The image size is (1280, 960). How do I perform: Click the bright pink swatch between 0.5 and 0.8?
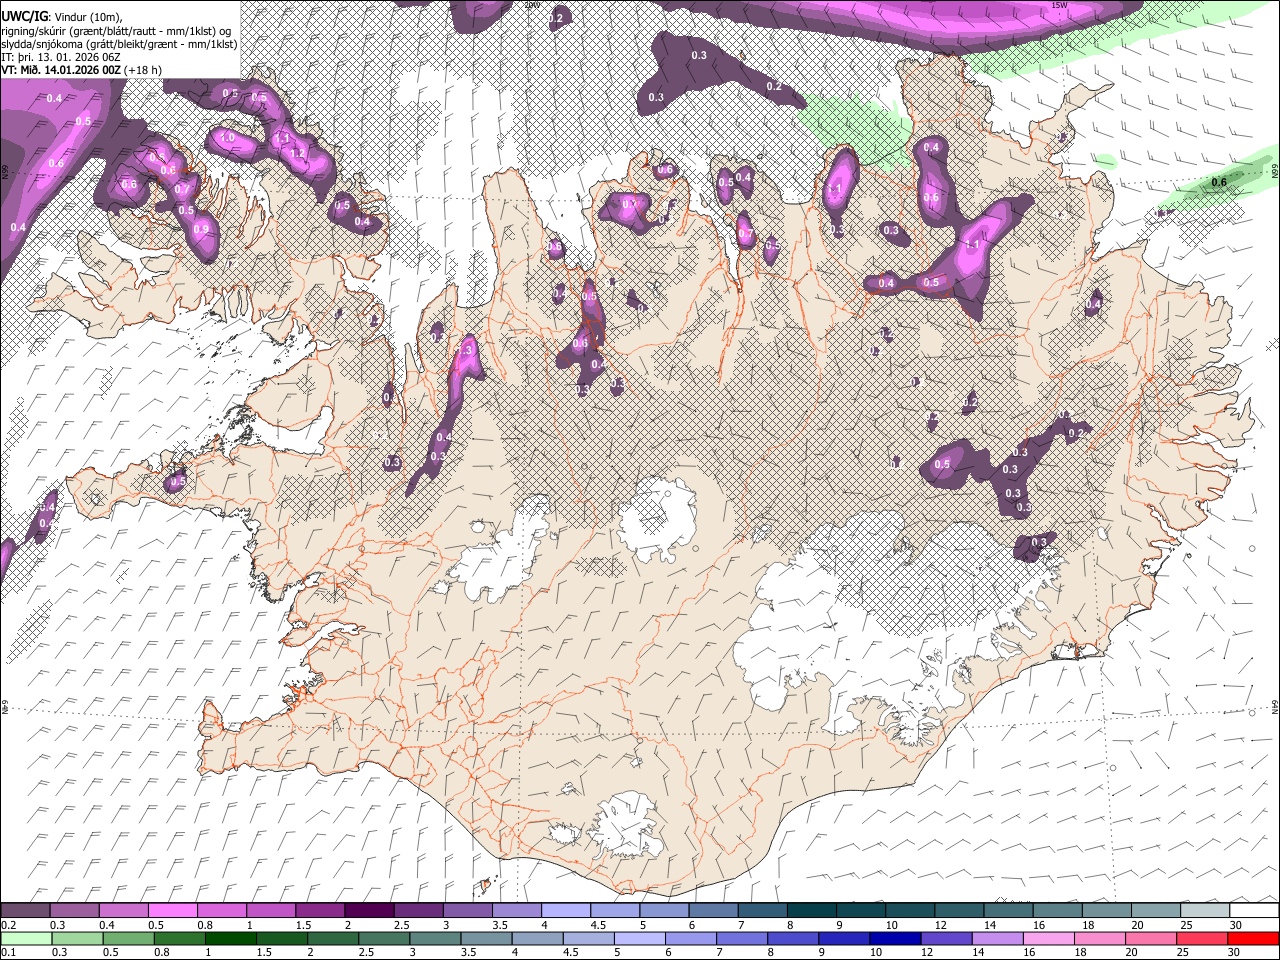pyautogui.click(x=172, y=911)
